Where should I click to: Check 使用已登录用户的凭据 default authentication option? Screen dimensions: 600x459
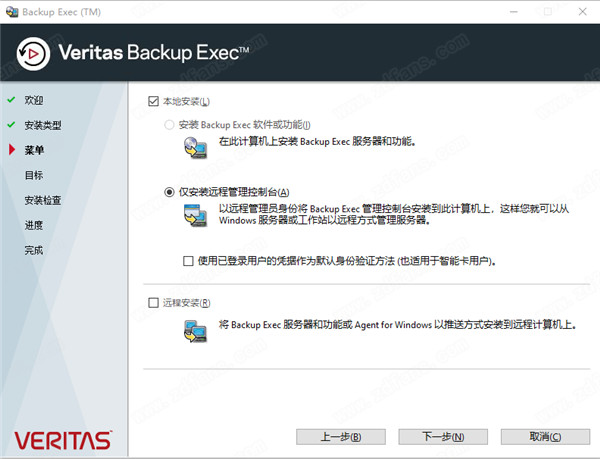coord(188,261)
